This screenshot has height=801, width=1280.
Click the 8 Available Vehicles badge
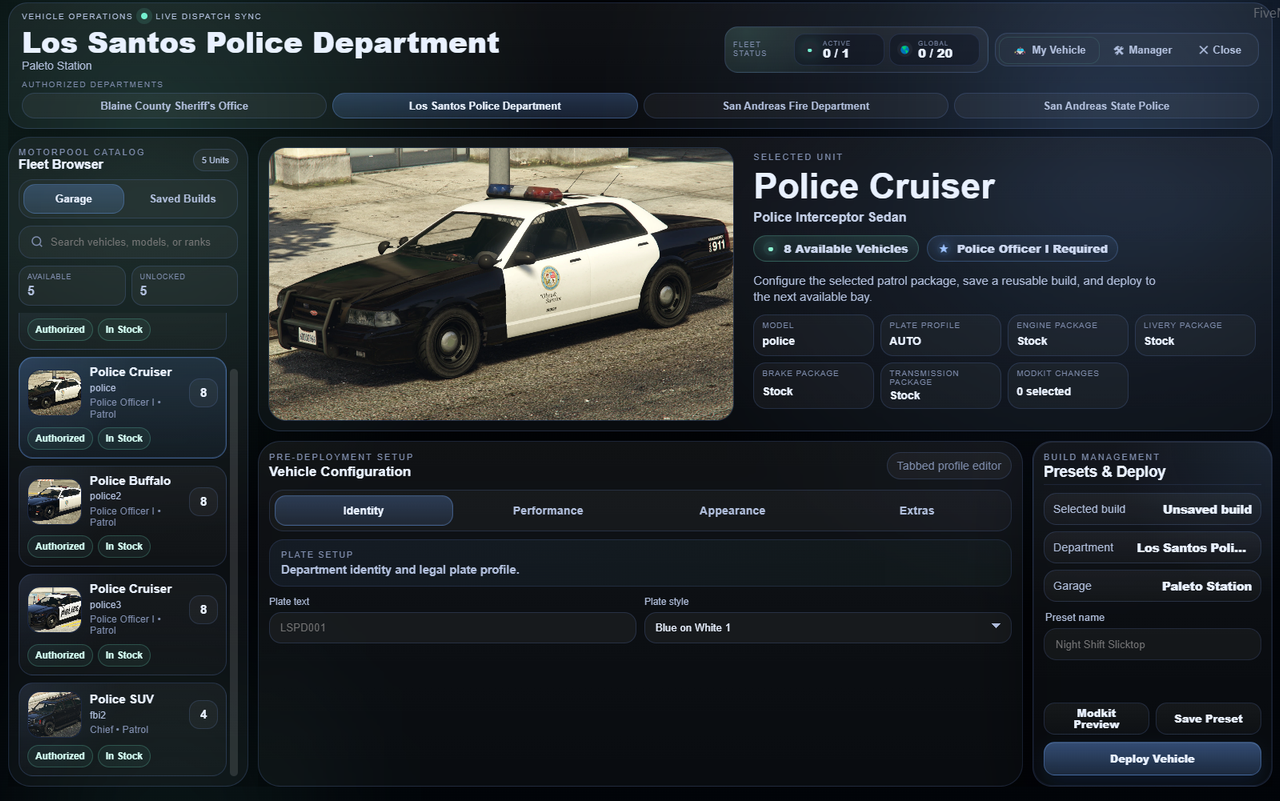pos(837,249)
